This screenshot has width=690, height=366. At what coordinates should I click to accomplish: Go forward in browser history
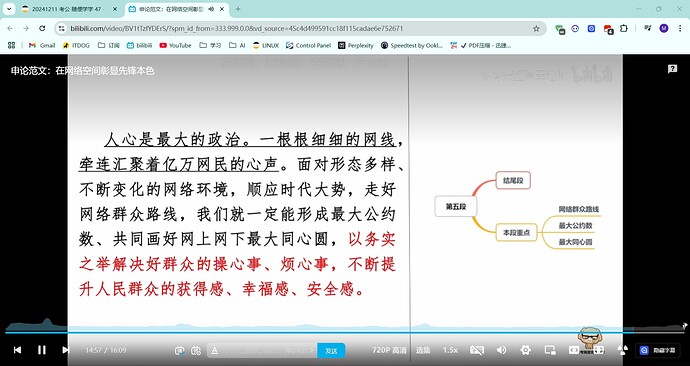[26, 29]
